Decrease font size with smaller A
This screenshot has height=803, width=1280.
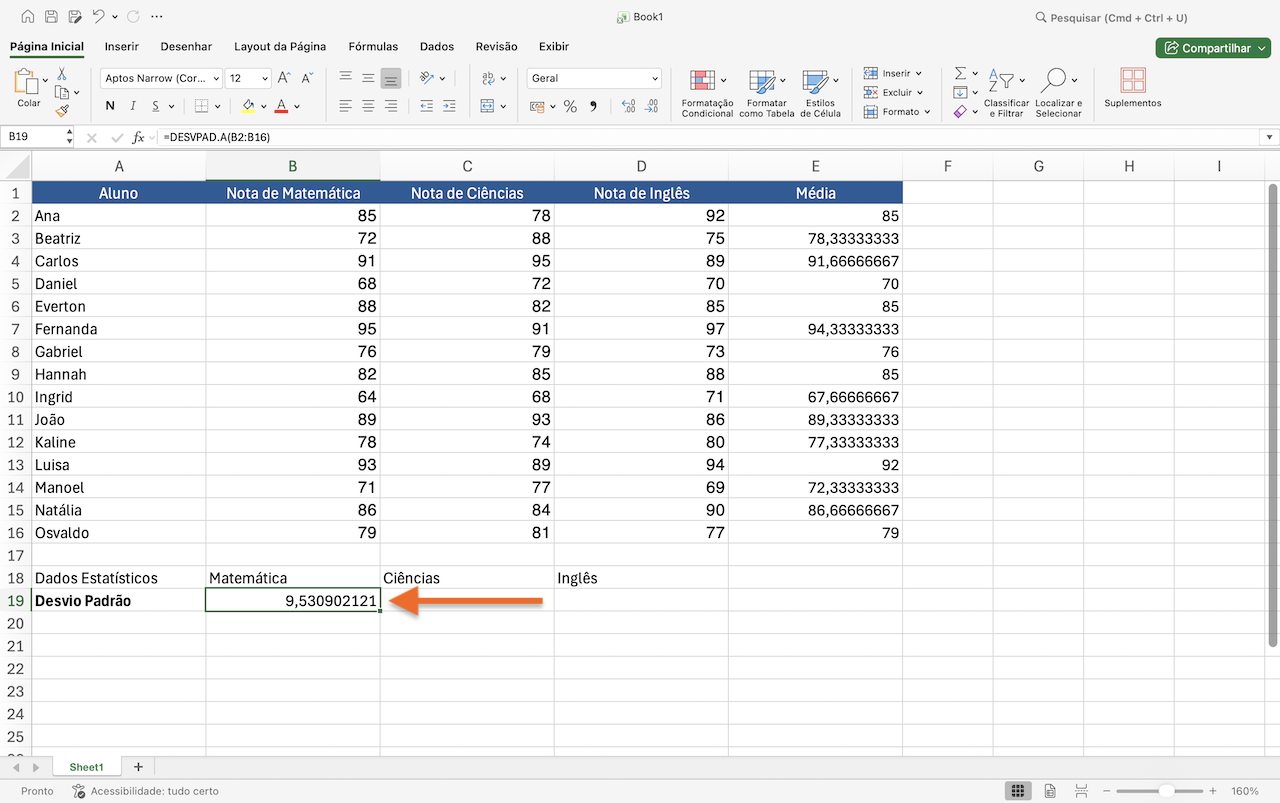click(x=307, y=78)
